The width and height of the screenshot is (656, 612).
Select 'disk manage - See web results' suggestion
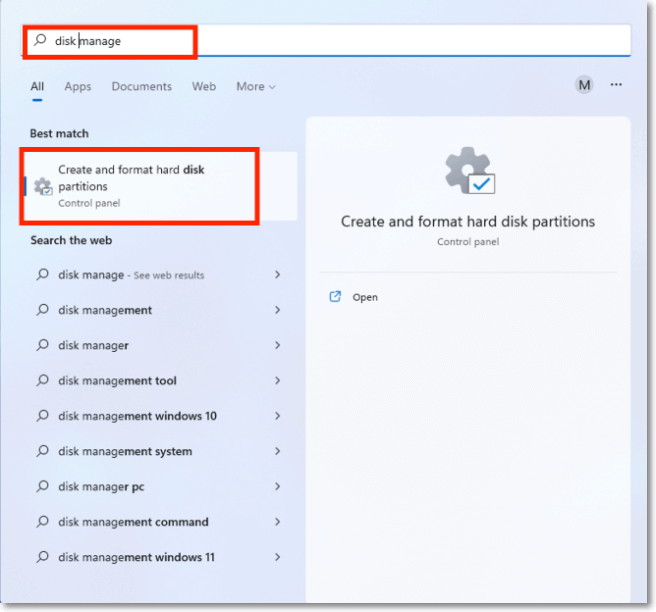click(x=160, y=275)
